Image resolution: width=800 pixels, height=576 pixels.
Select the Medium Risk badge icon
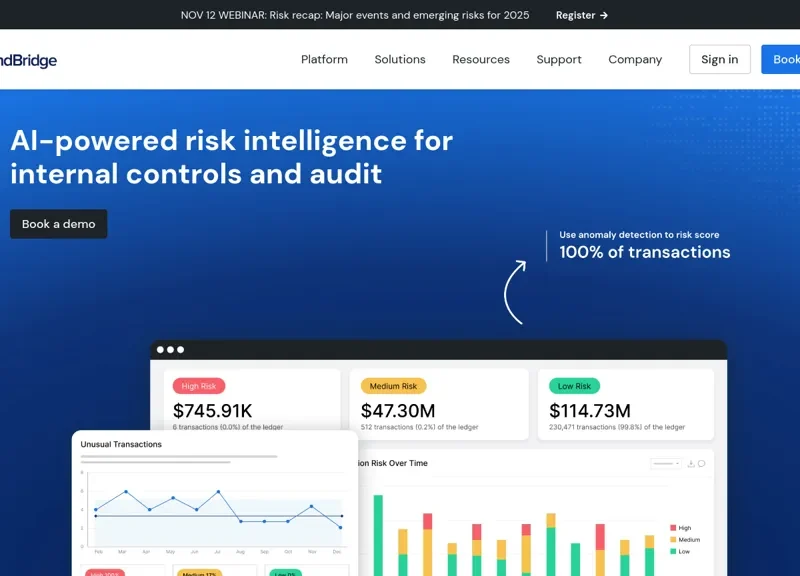(394, 385)
